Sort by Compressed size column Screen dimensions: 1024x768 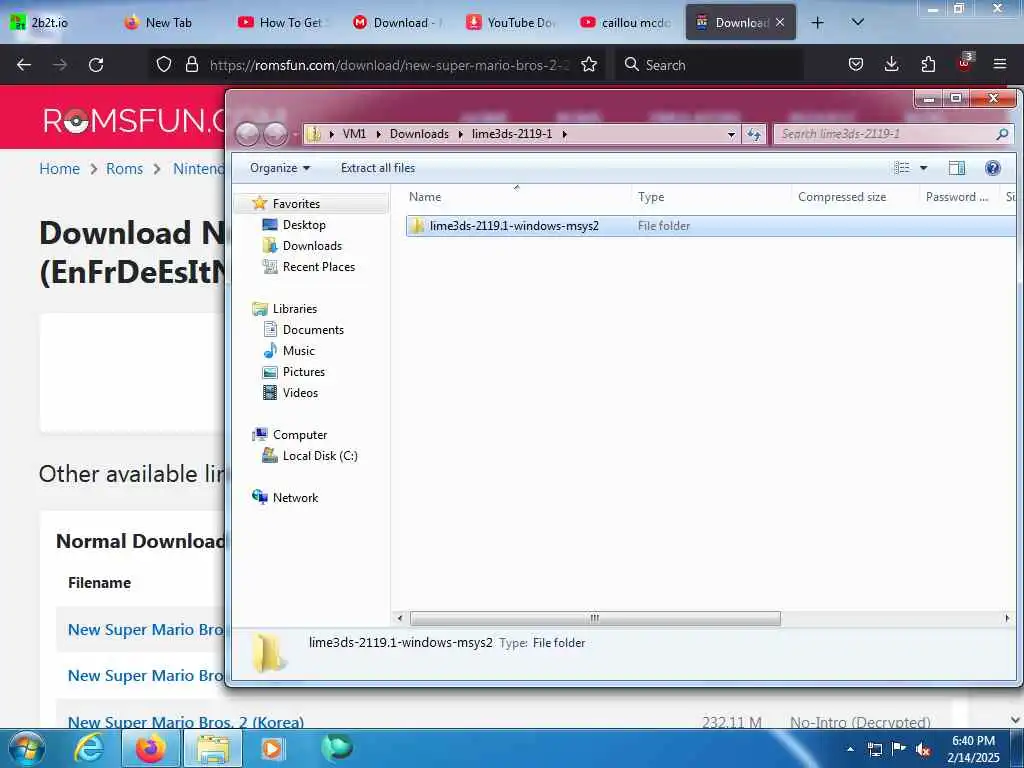842,197
